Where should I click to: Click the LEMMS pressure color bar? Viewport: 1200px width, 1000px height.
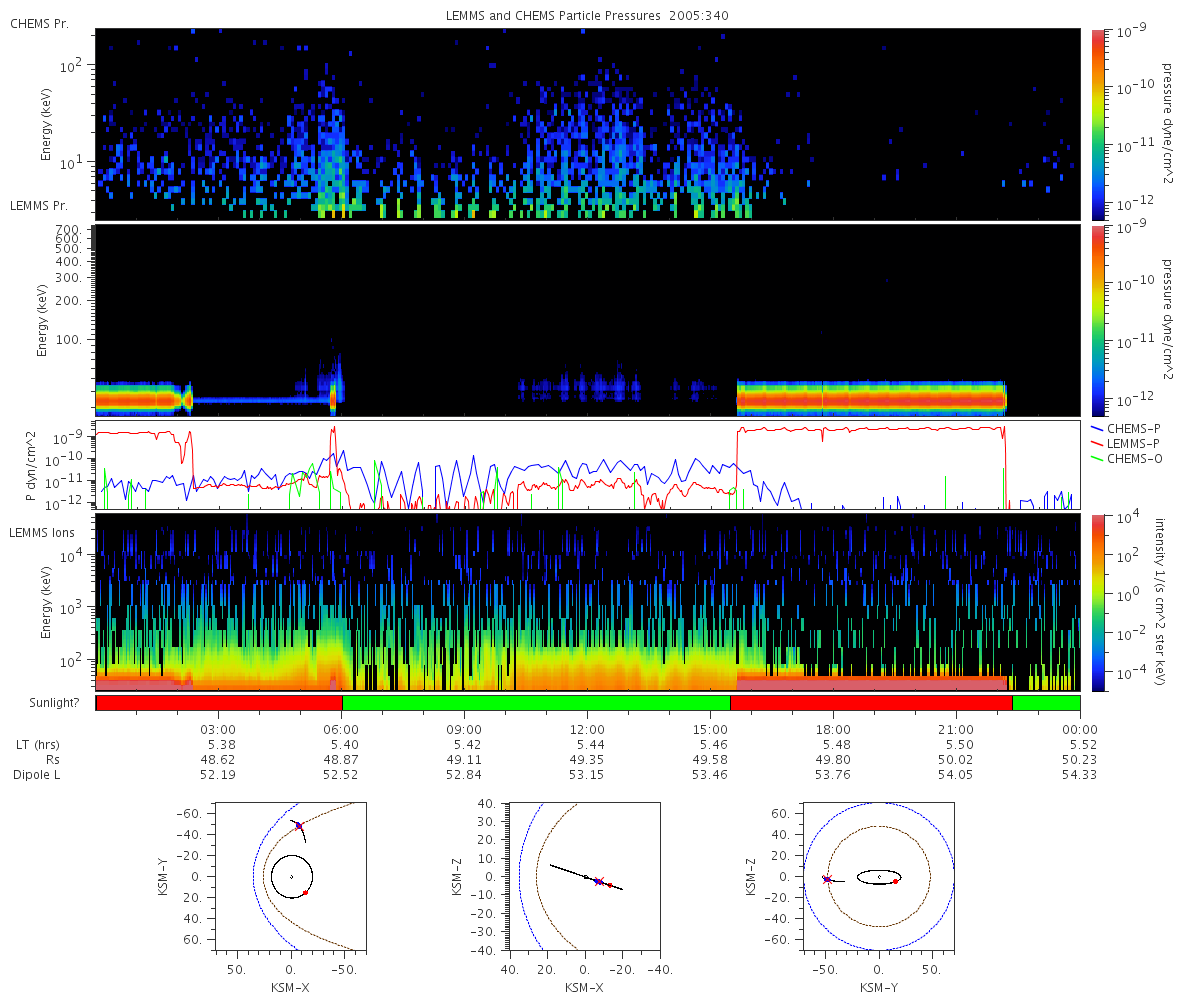(1097, 320)
